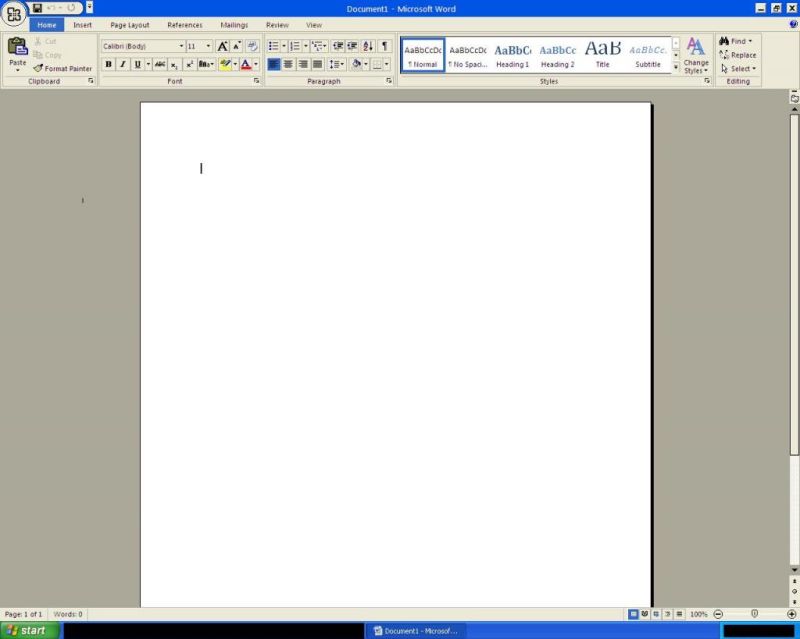The height and width of the screenshot is (639, 800).
Task: Apply the current Font Color
Action: tap(243, 64)
